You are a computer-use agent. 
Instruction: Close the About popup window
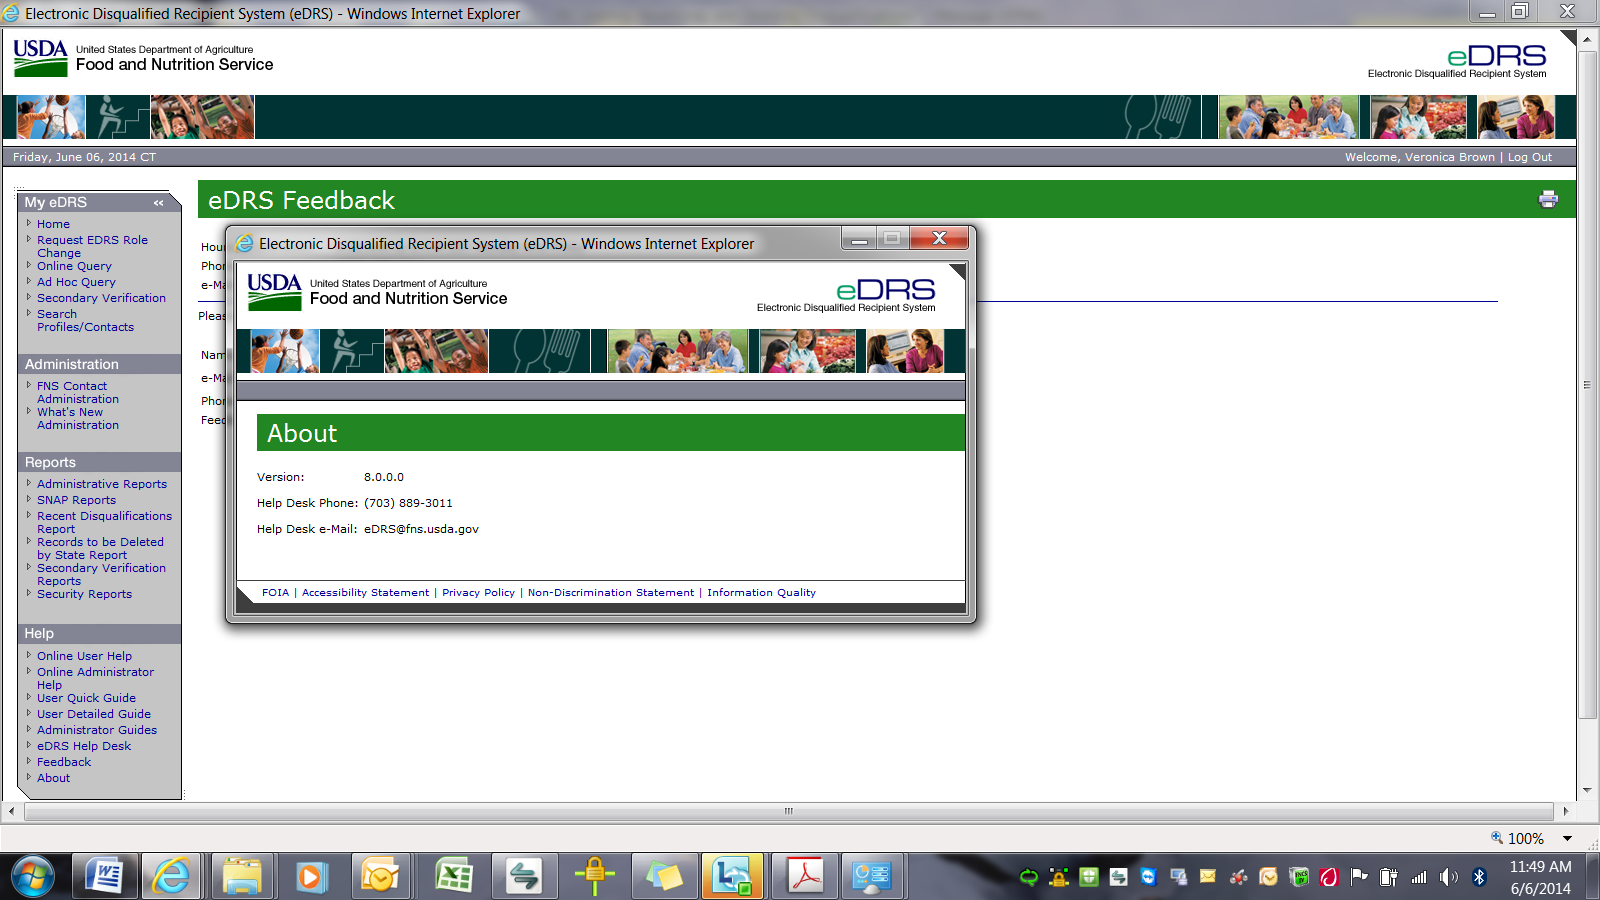939,238
